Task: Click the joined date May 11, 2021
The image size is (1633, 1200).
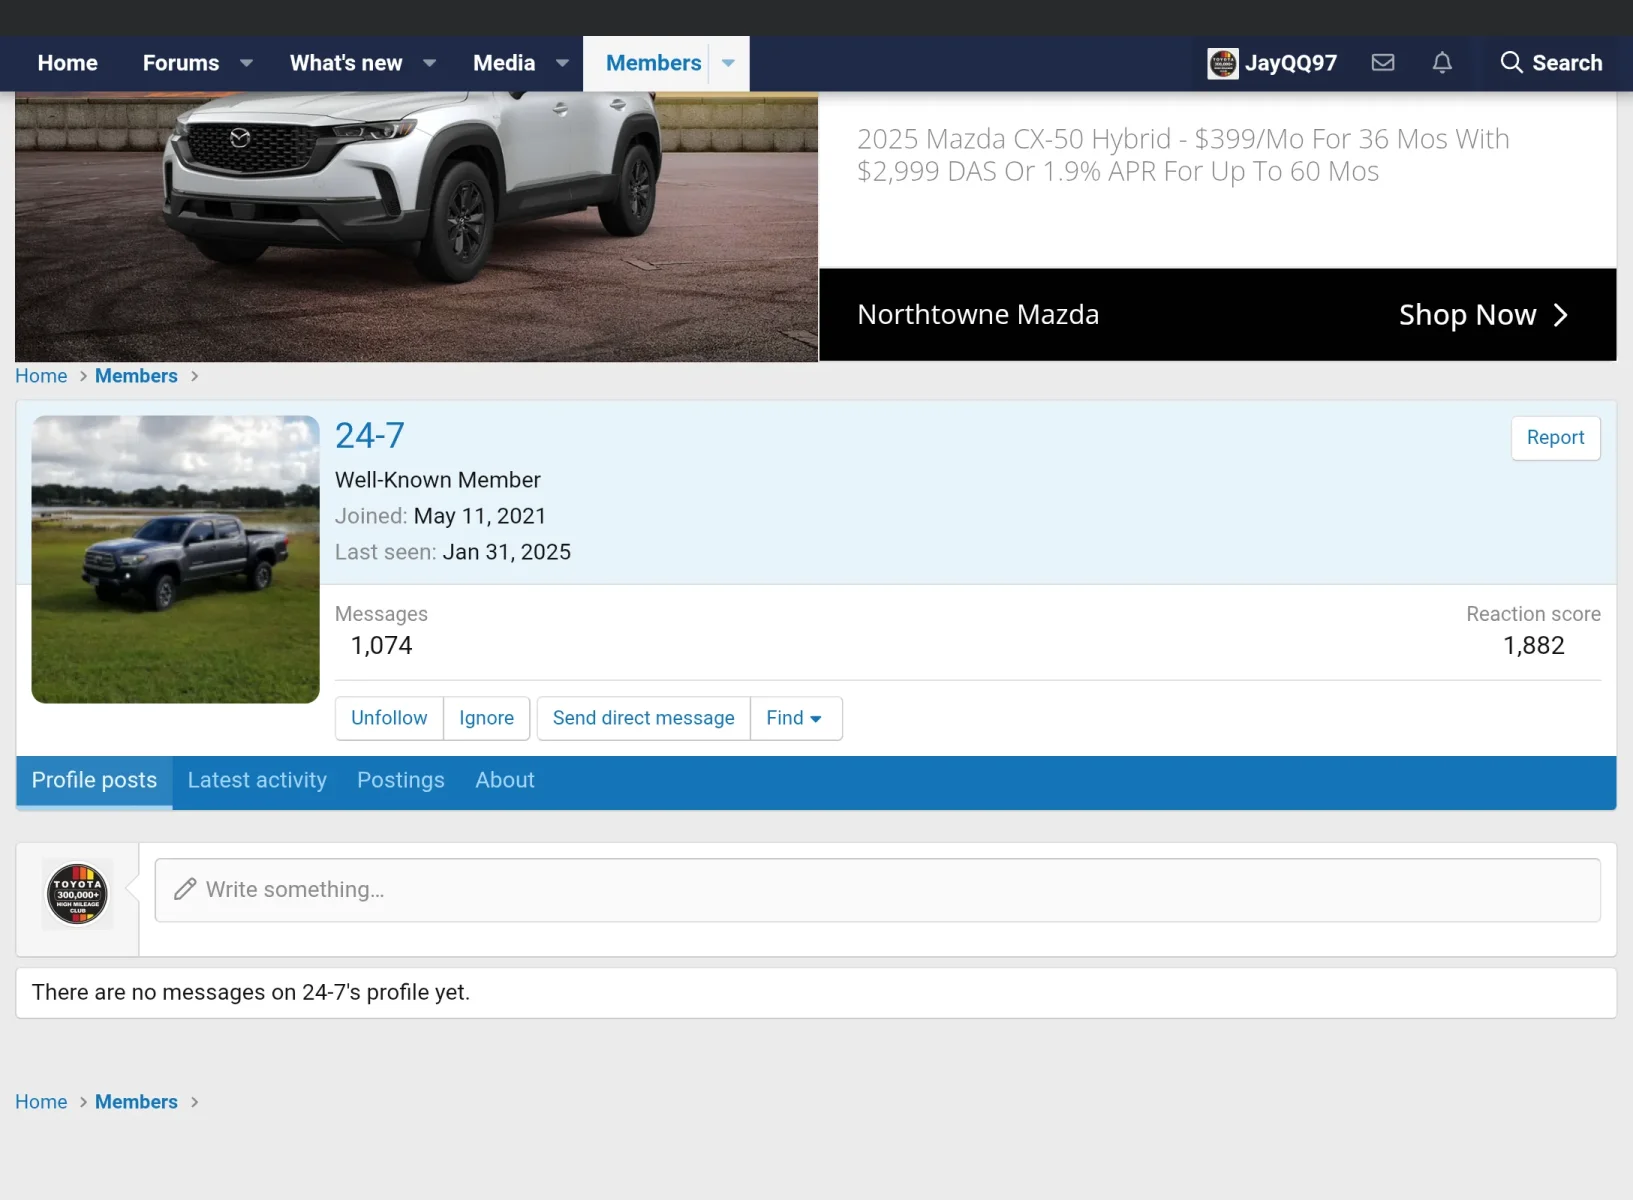Action: (480, 516)
